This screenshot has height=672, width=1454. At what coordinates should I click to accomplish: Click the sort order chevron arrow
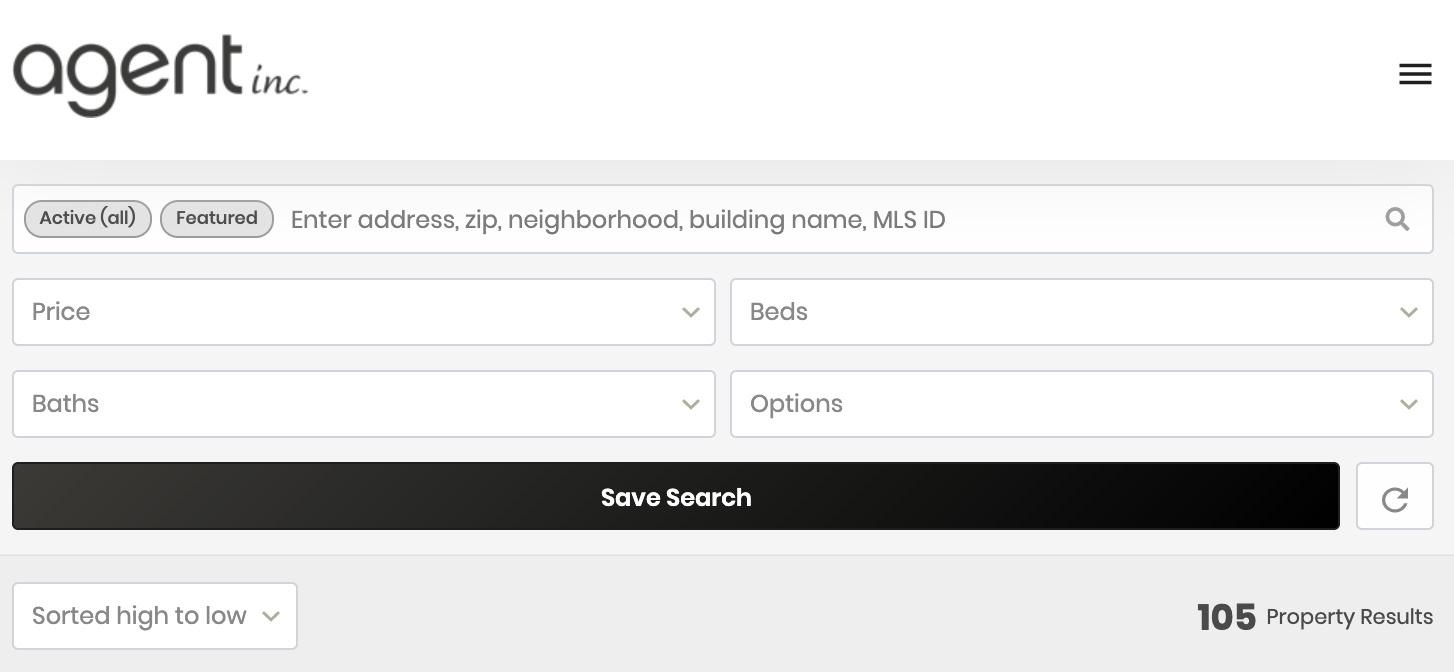tap(270, 616)
